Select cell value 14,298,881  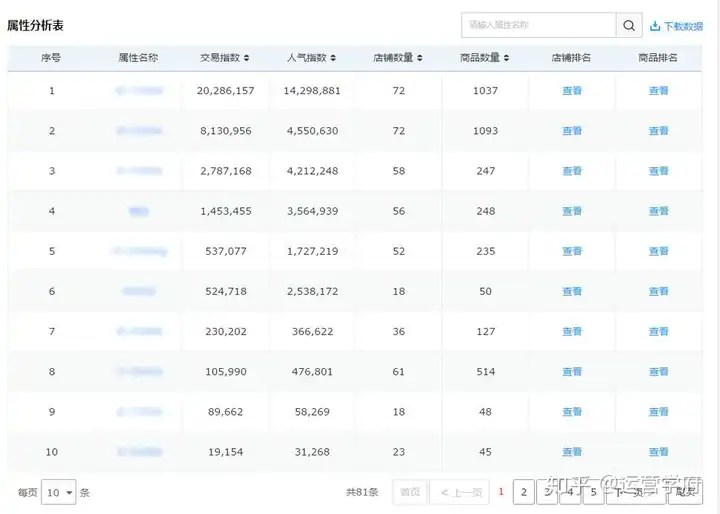(312, 91)
